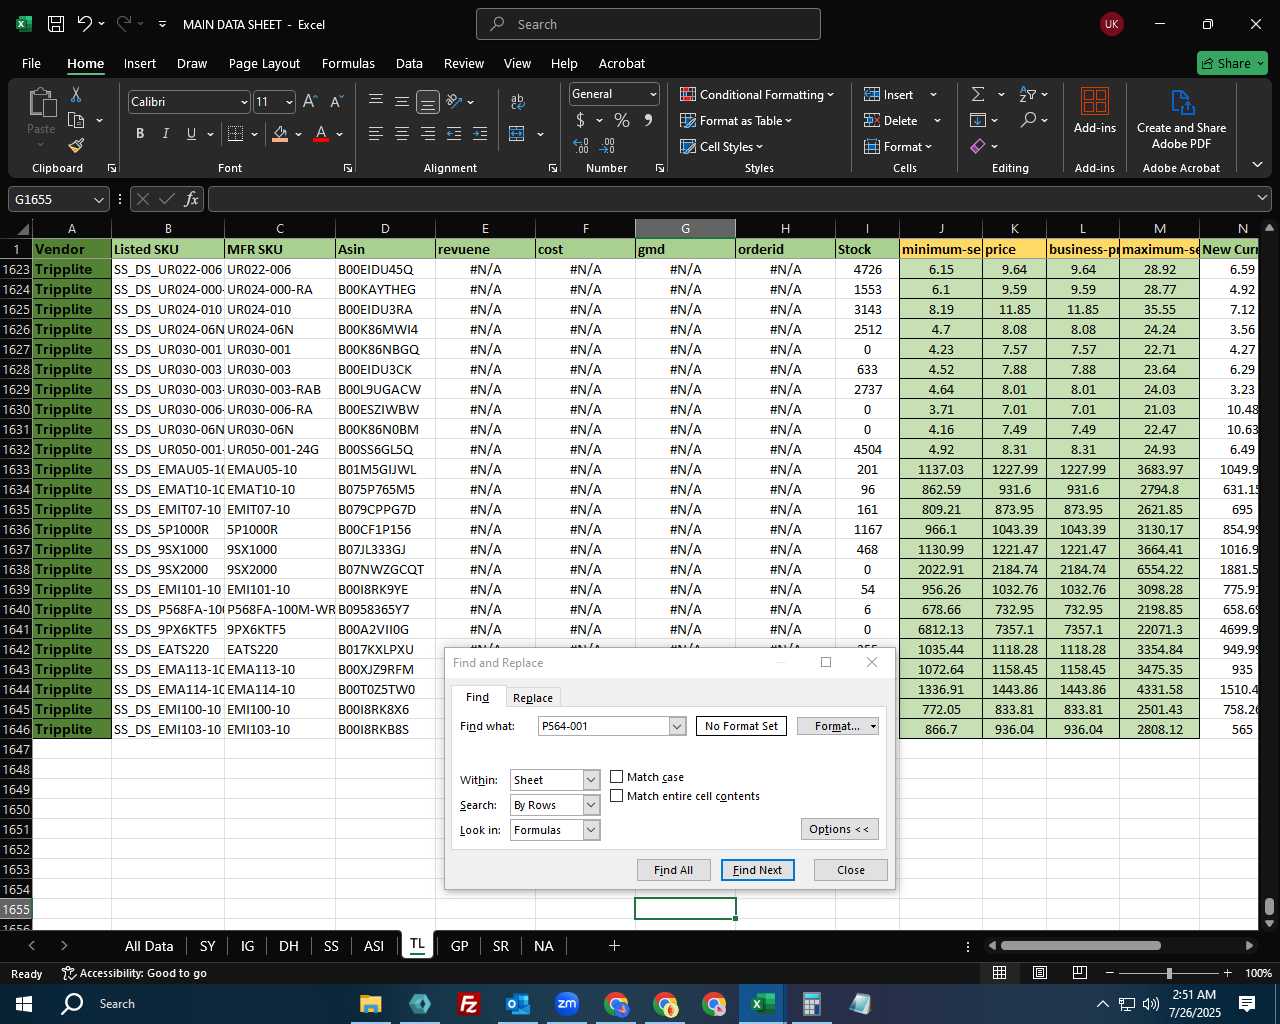
Task: Apply the red Font Color
Action: [x=321, y=133]
